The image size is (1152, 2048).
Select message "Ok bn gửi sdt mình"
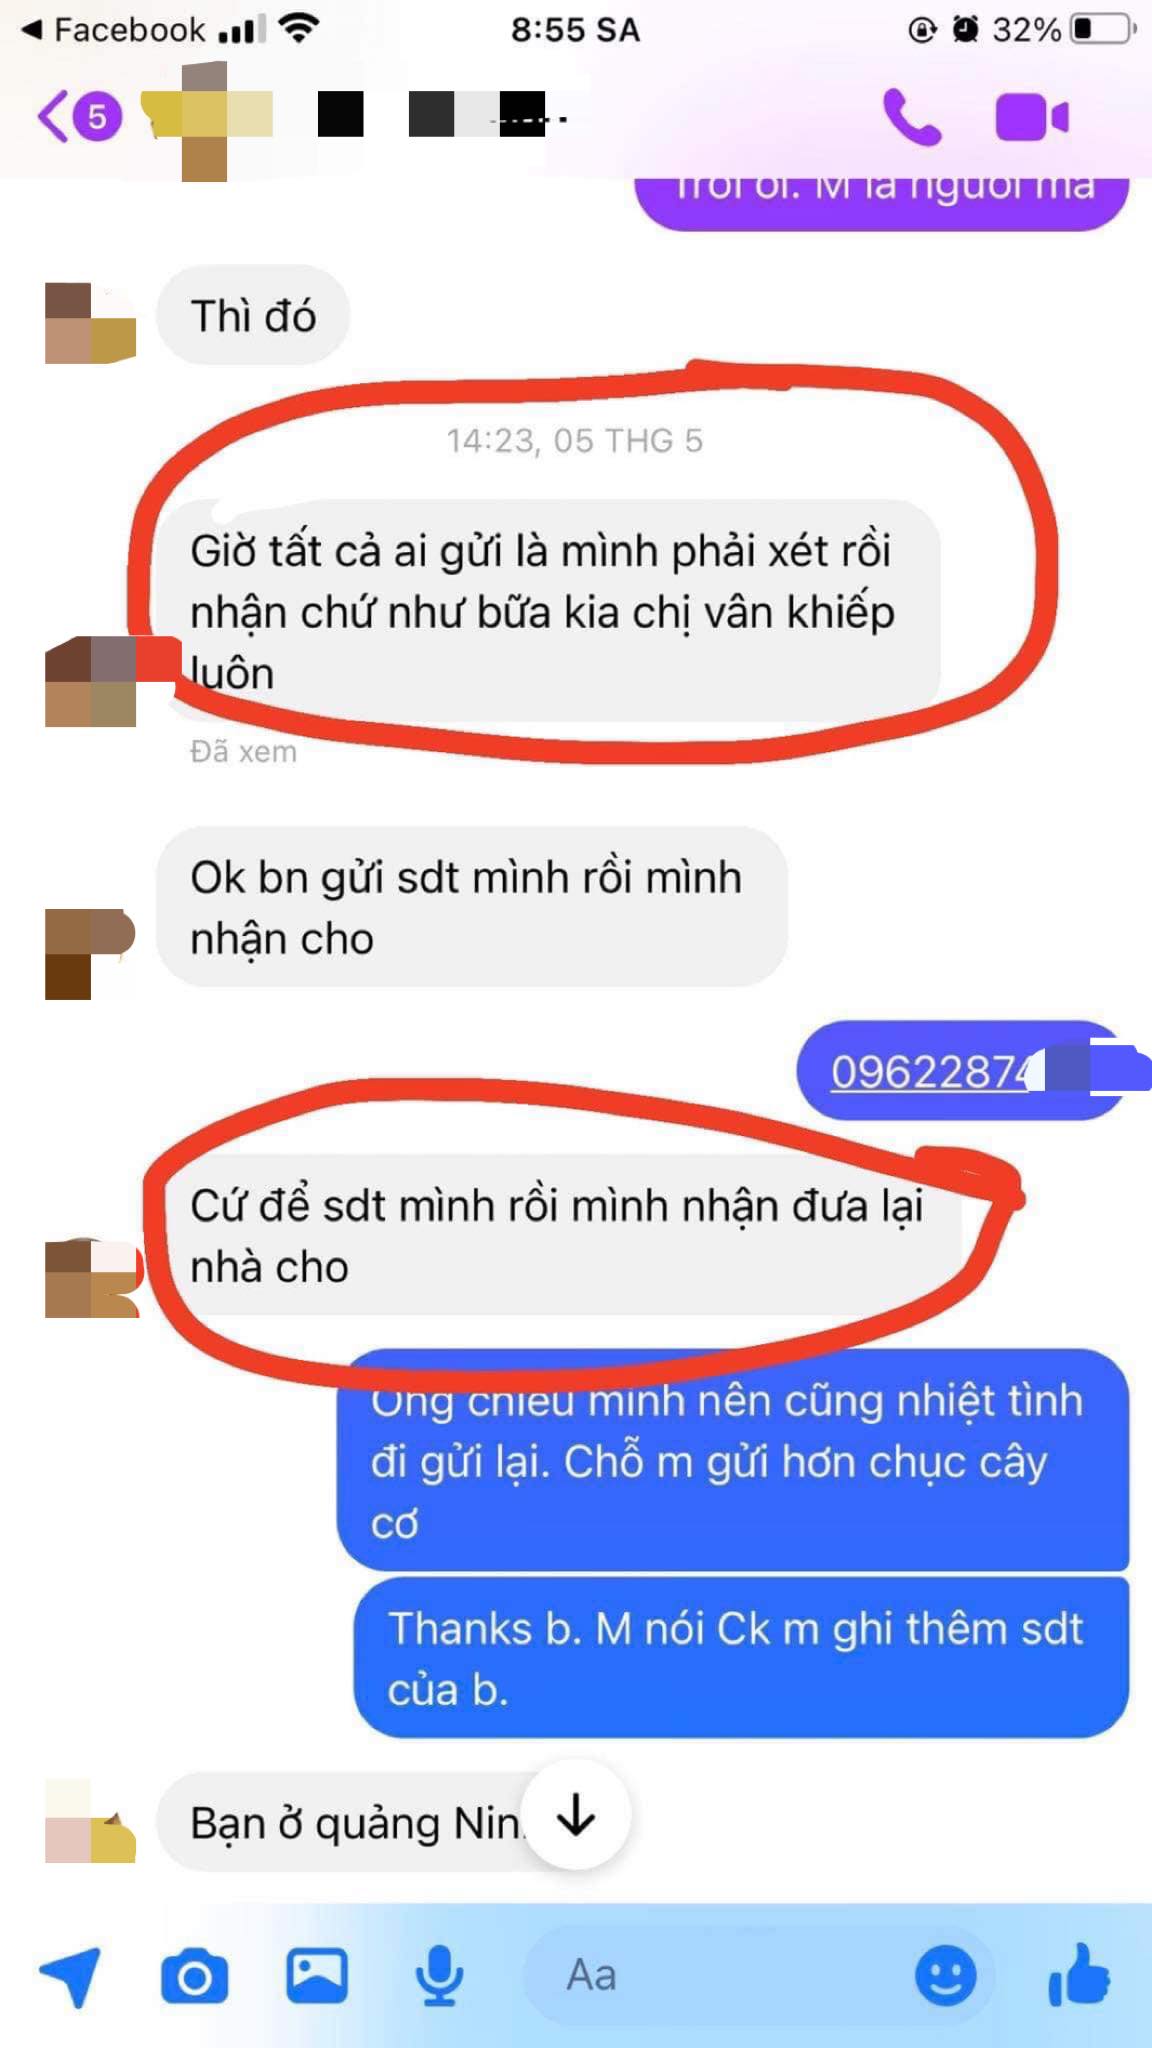pos(471,907)
